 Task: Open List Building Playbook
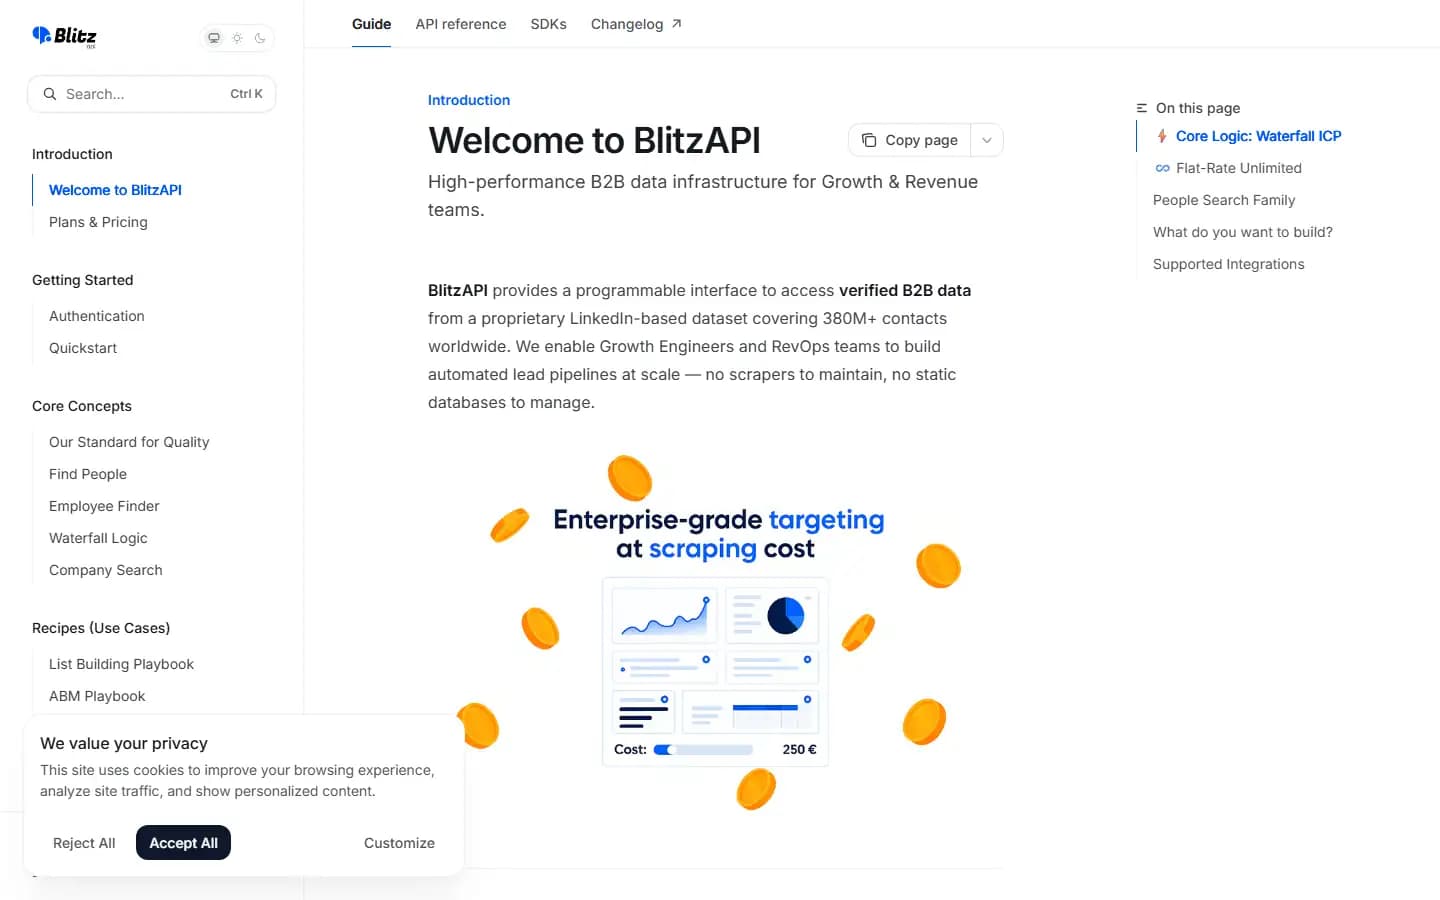click(x=121, y=664)
